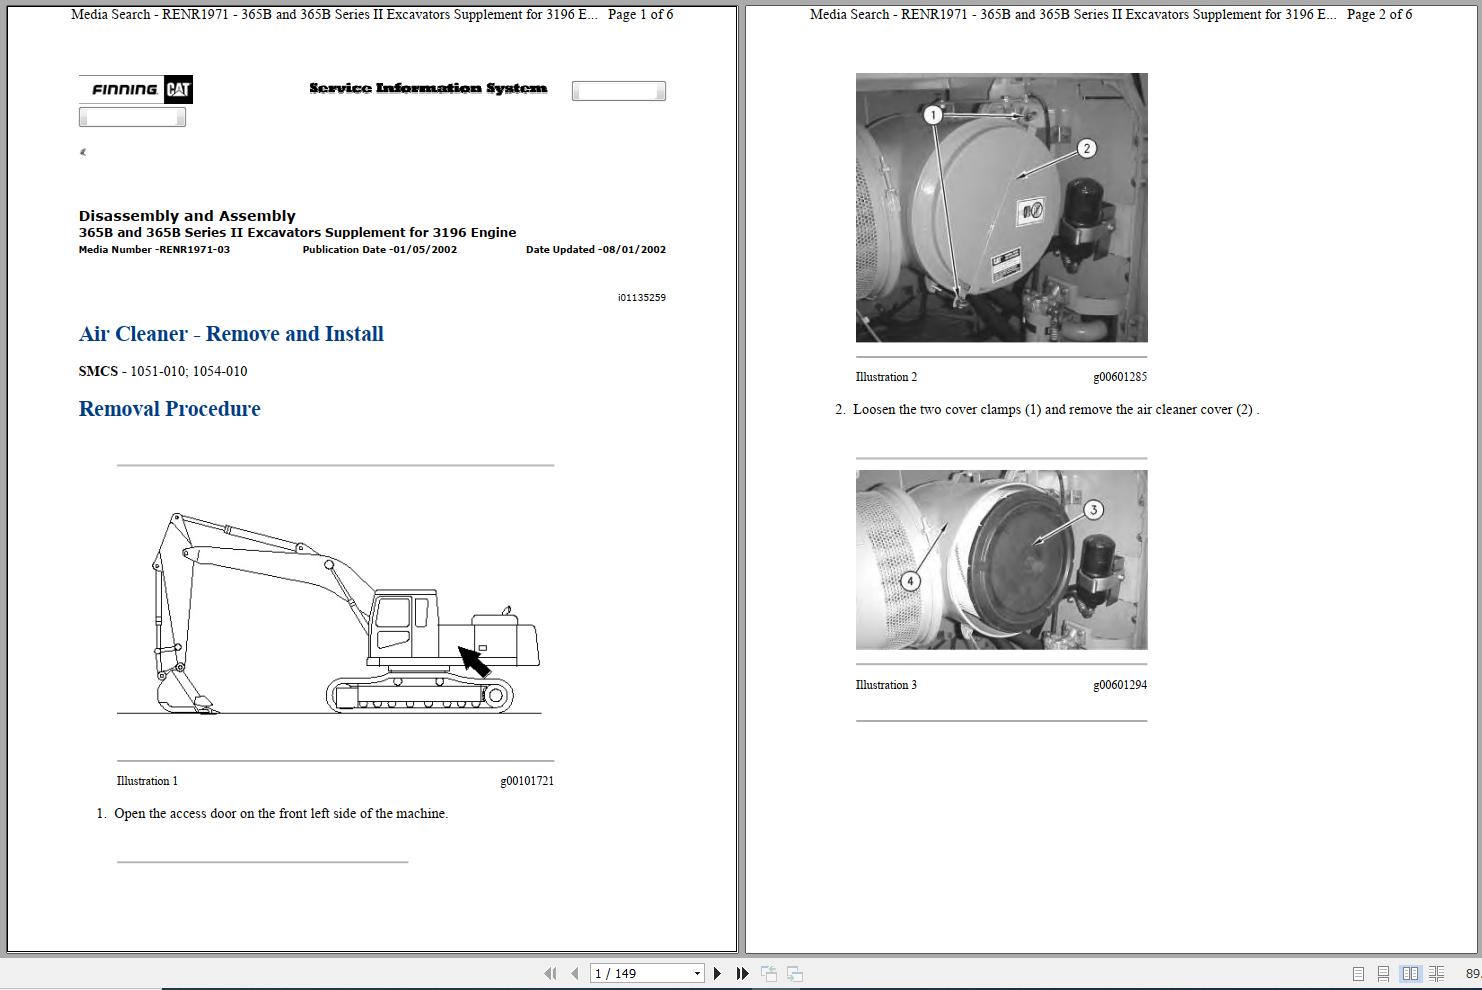Viewport: 1482px width, 990px height.
Task: Select the continuous scrolling view icon
Action: click(1384, 973)
